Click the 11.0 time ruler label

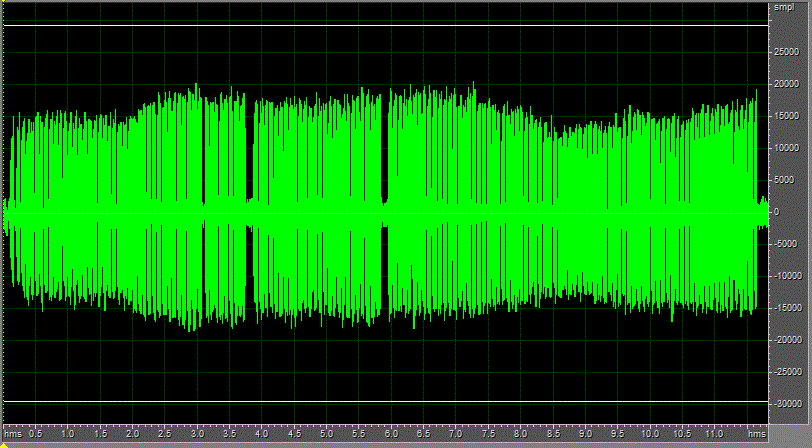(x=714, y=433)
